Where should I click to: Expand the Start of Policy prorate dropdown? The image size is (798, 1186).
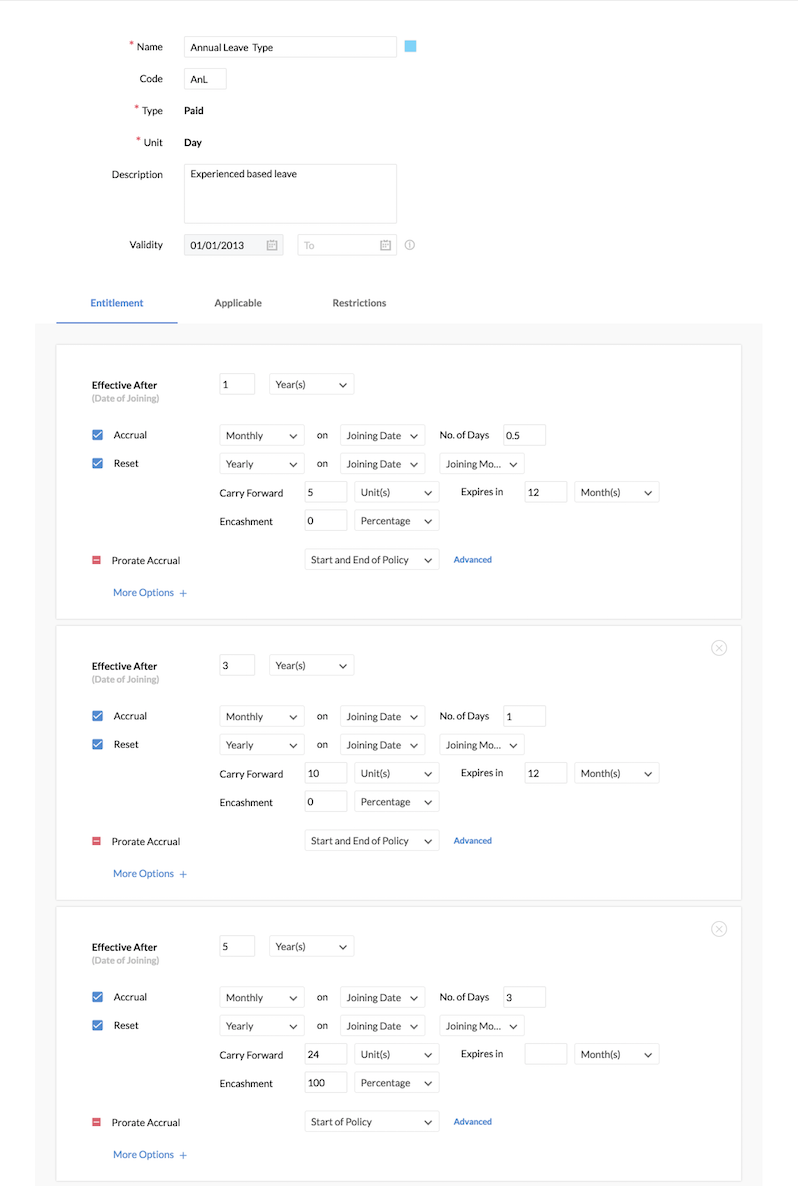371,1122
